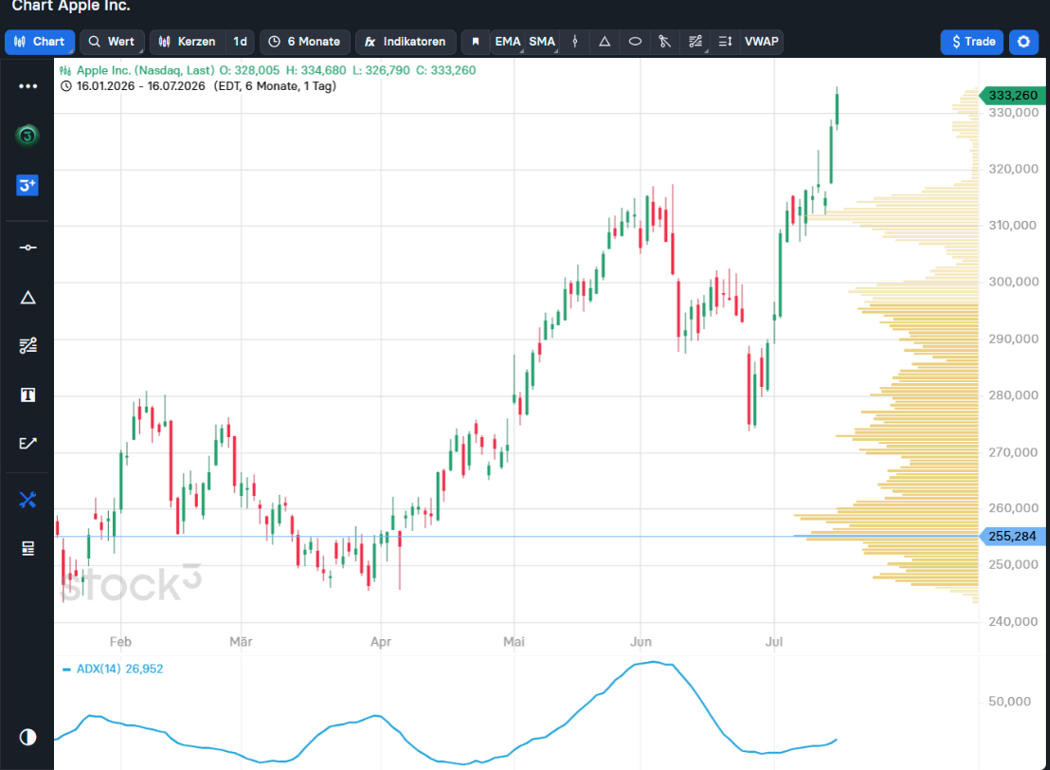
Task: Click the Jun label on time axis
Action: (x=641, y=641)
